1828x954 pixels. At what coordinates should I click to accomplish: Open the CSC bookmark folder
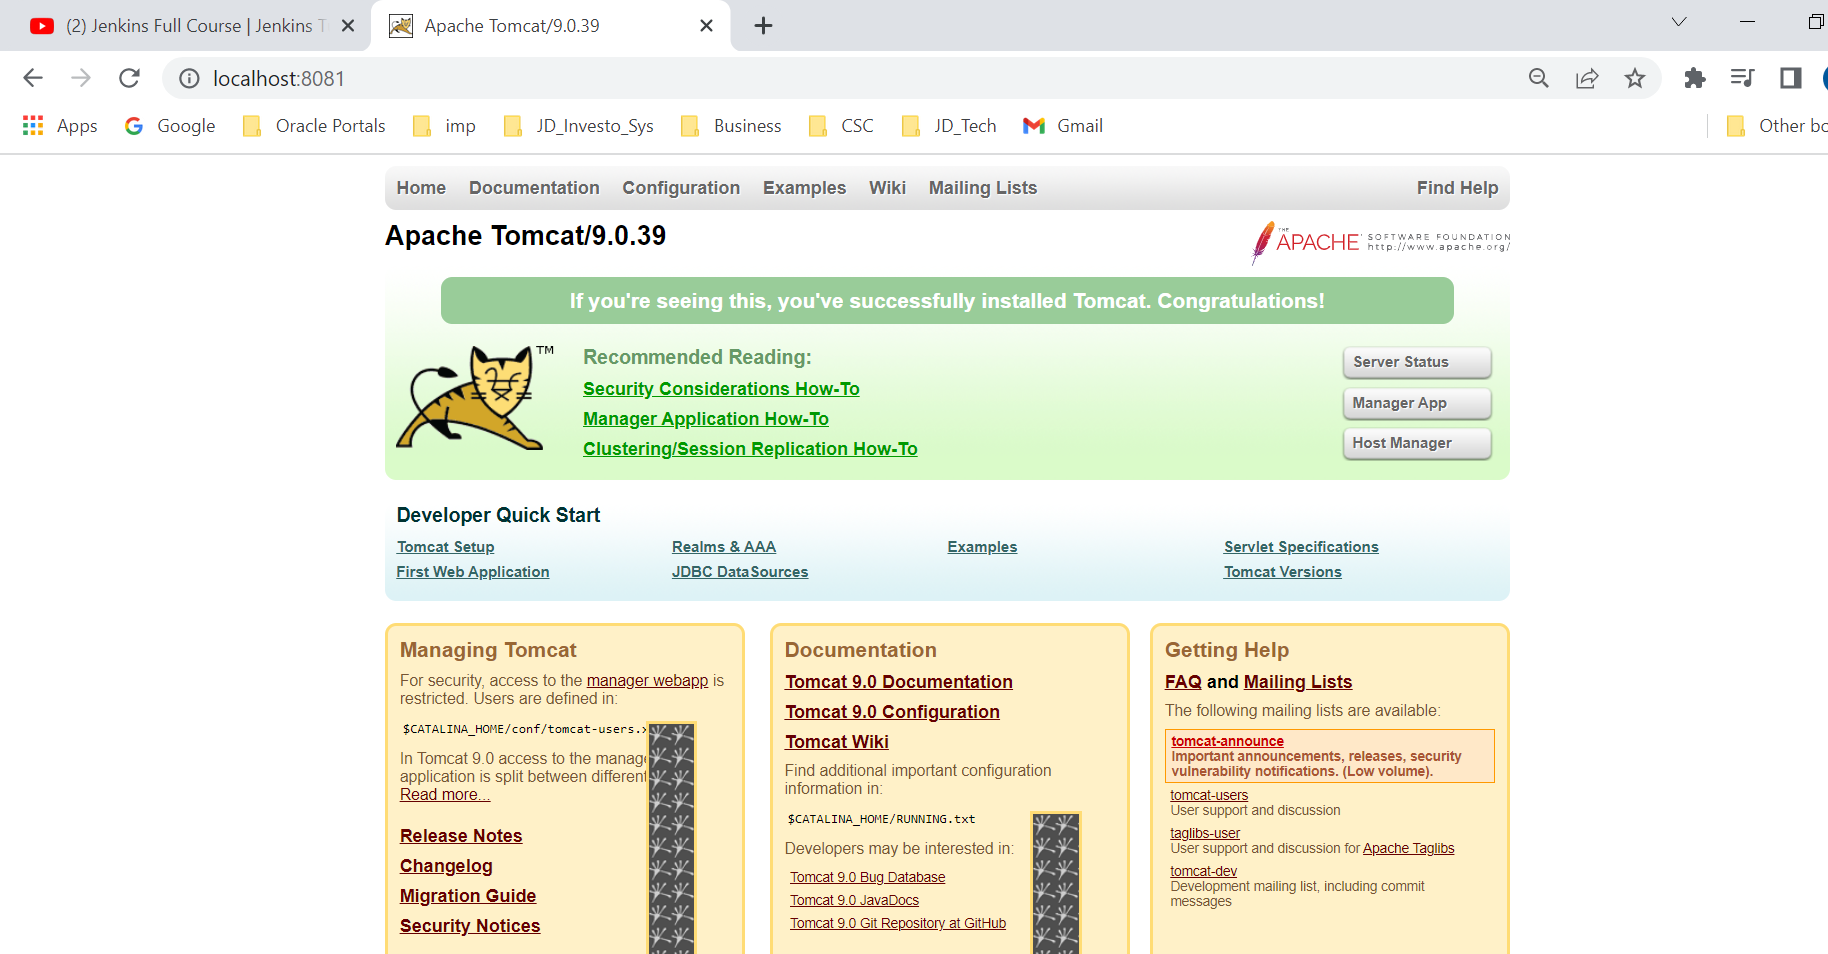(x=841, y=126)
